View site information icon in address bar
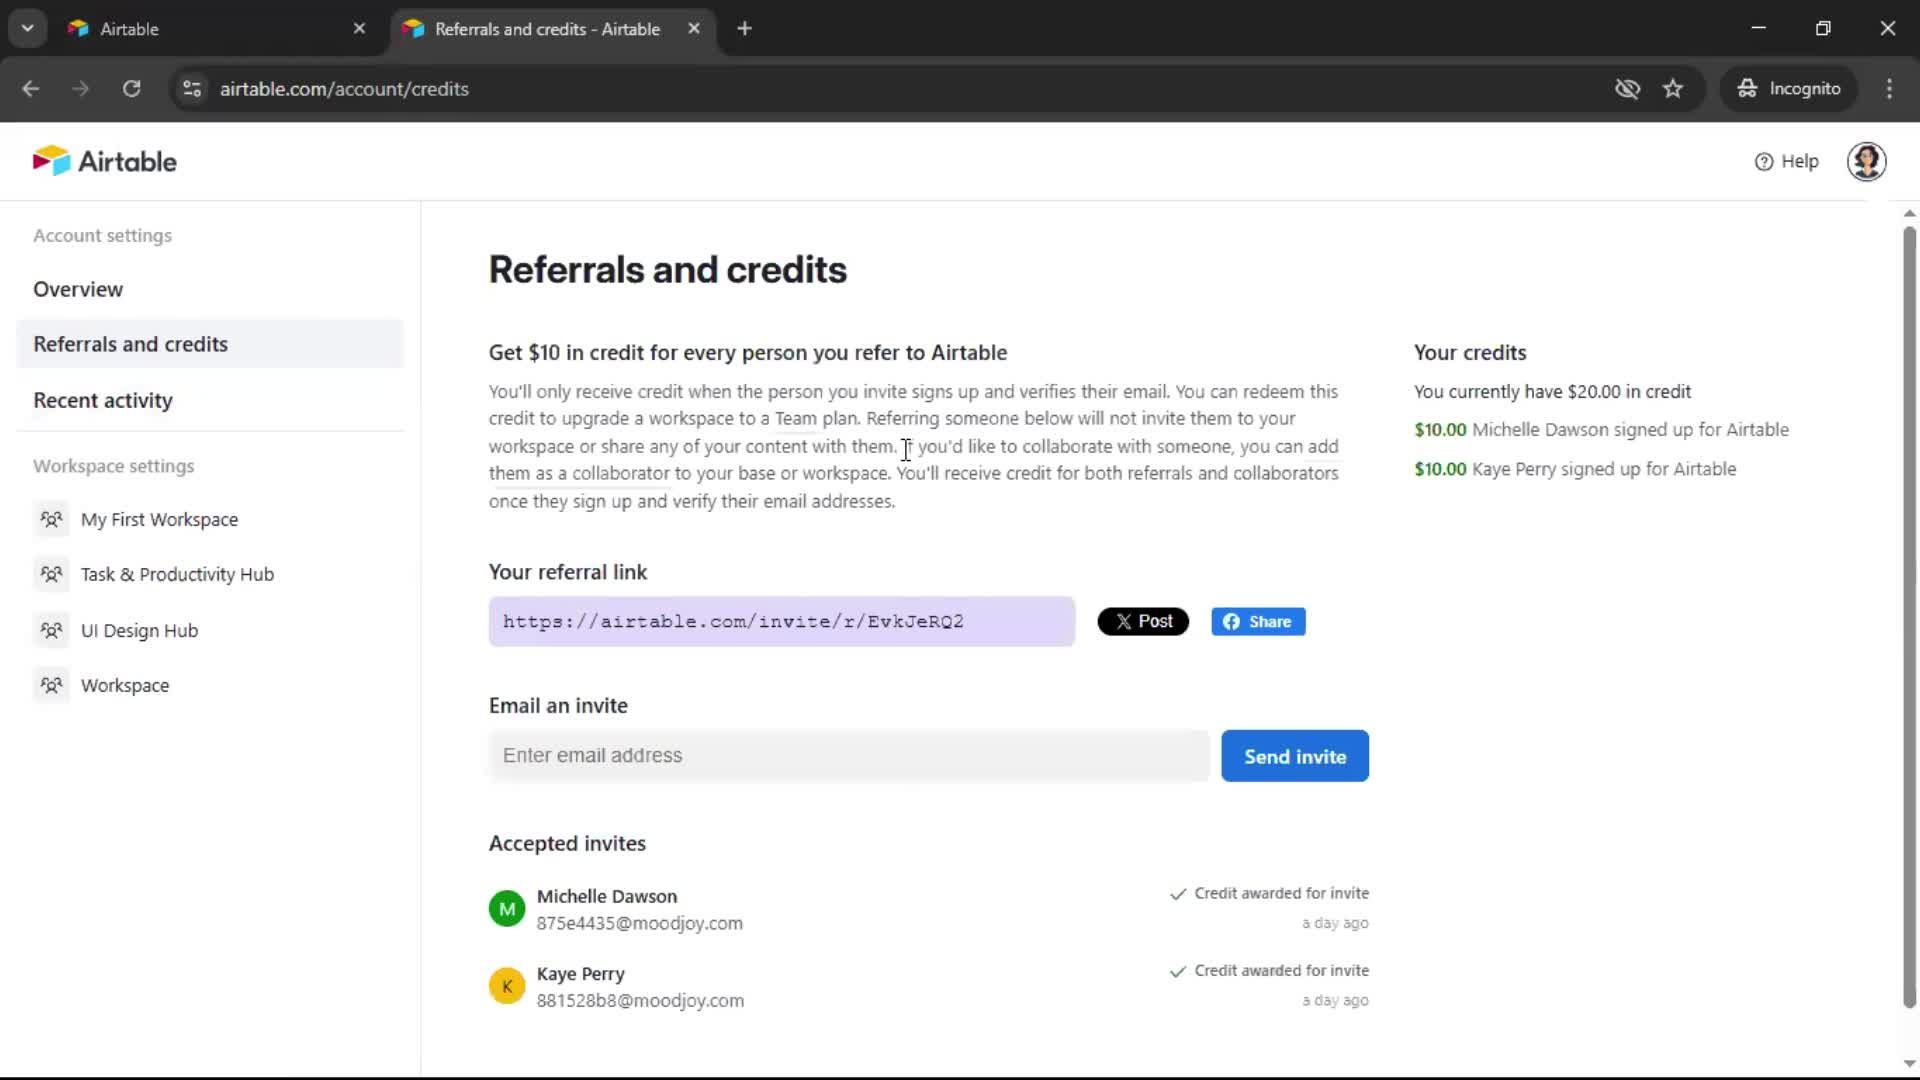The image size is (1920, 1080). click(192, 89)
